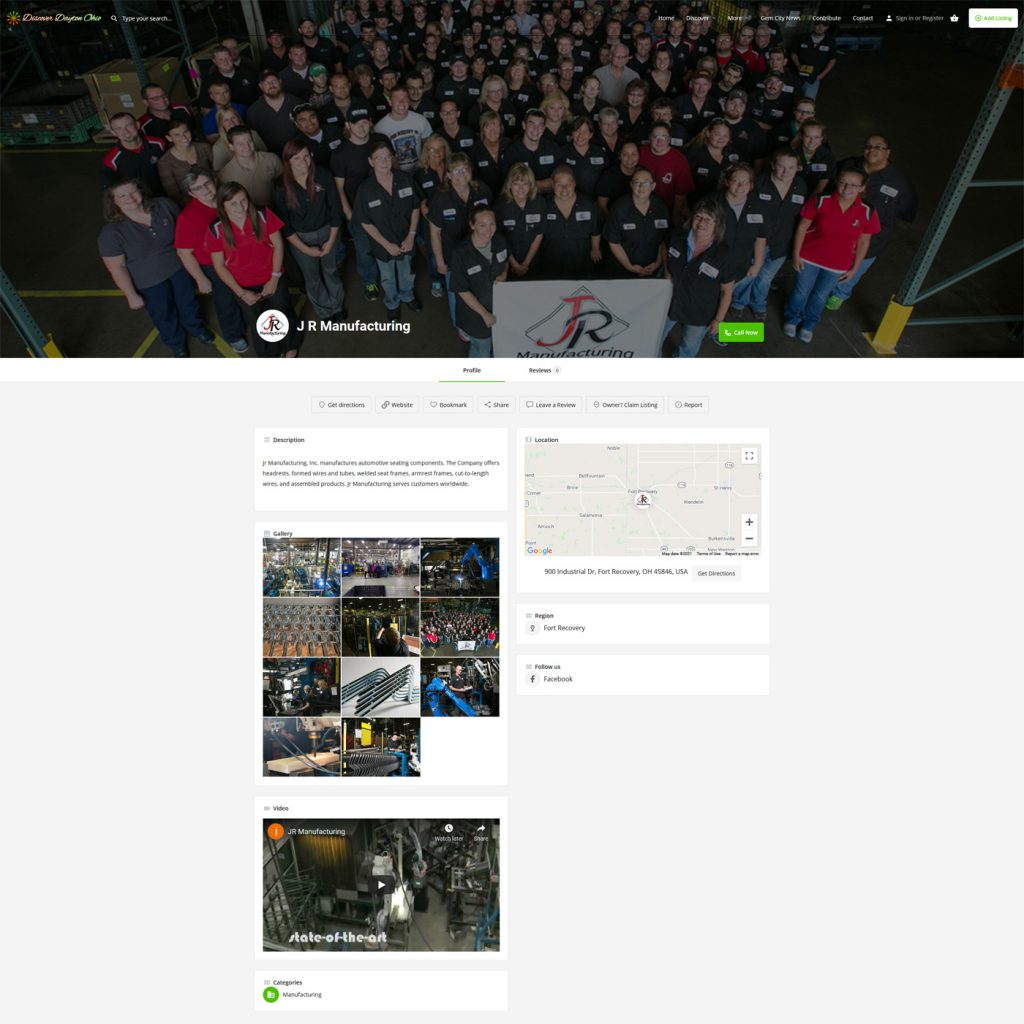The width and height of the screenshot is (1024, 1024).
Task: Click Get Directions beside the address
Action: click(x=716, y=573)
